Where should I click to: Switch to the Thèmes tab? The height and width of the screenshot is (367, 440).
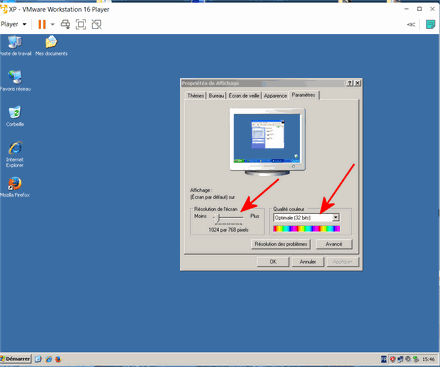pos(195,96)
